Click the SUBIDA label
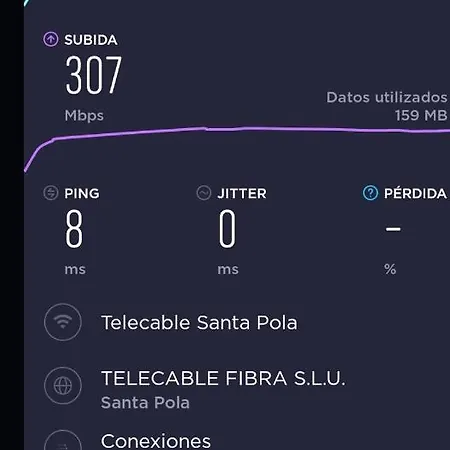This screenshot has width=450, height=450. coord(91,40)
